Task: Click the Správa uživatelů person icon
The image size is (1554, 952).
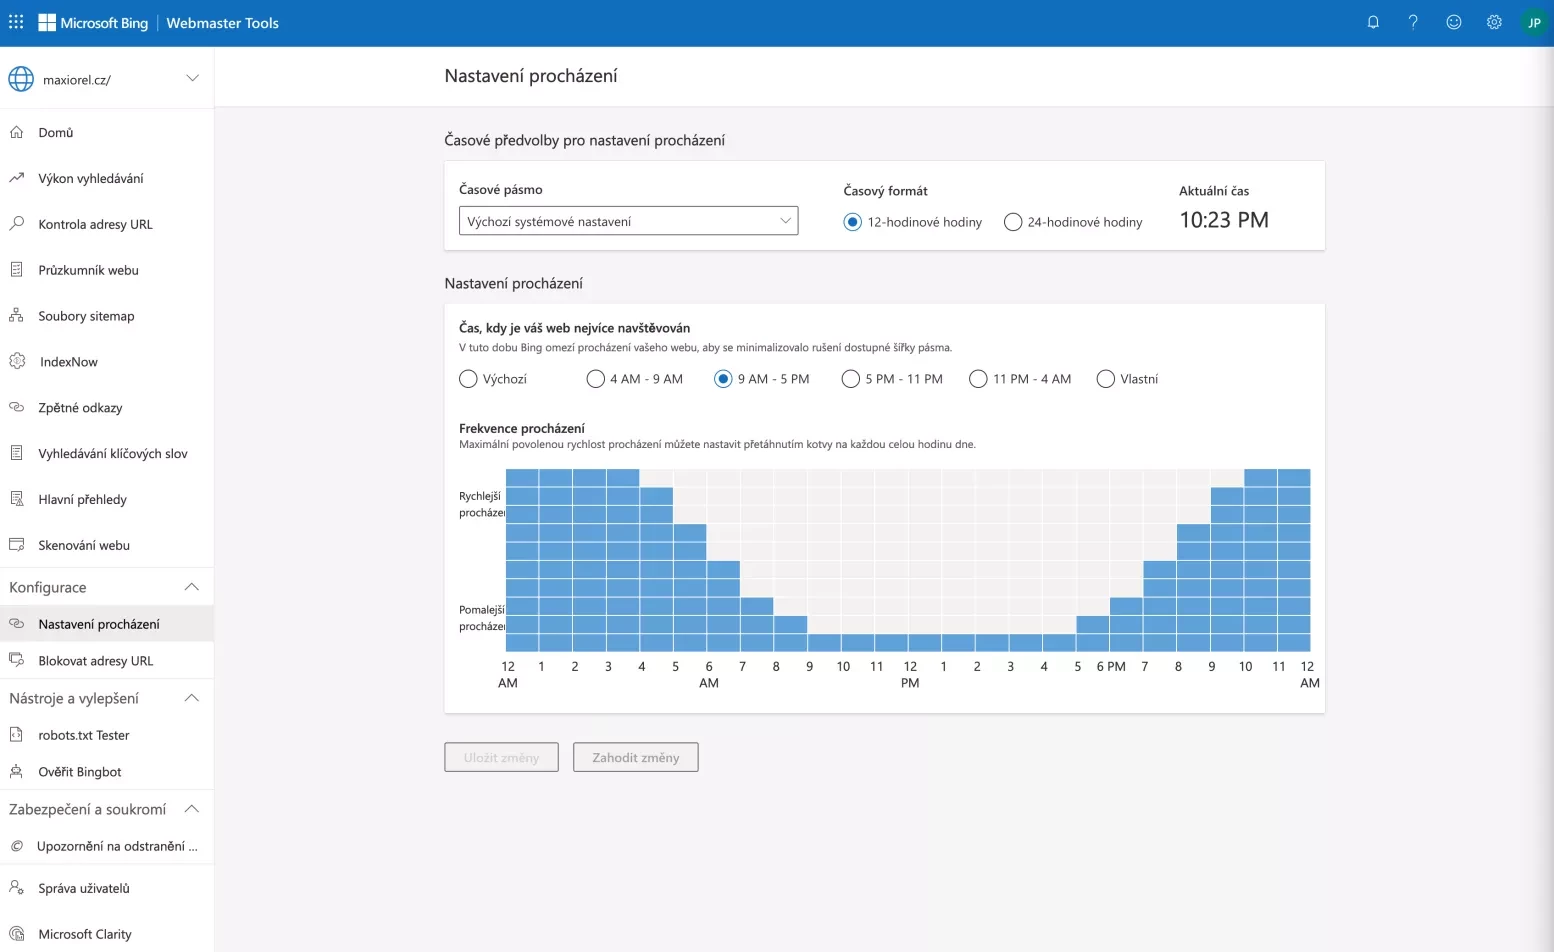Action: [17, 888]
